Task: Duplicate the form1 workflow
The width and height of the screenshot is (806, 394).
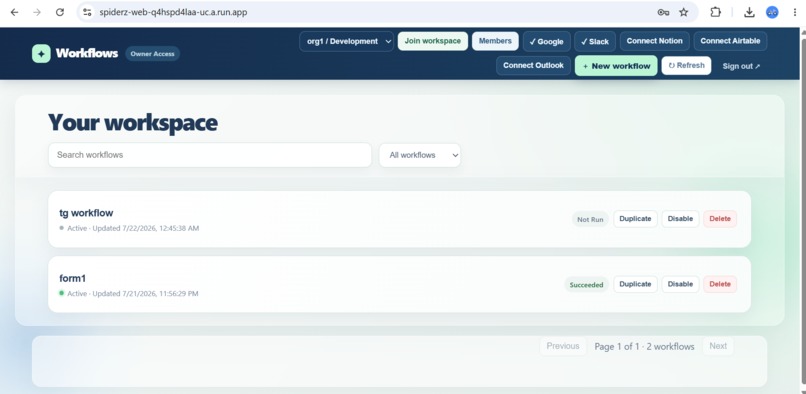Action: 635,284
